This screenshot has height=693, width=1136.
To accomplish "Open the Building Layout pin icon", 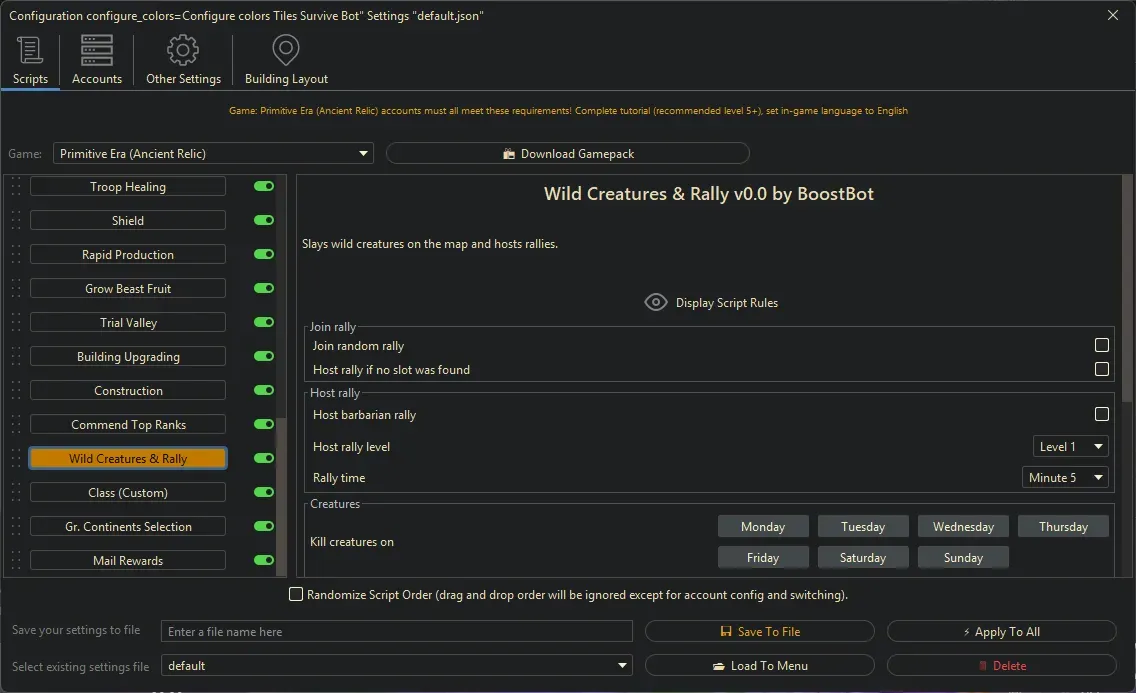I will click(x=286, y=50).
